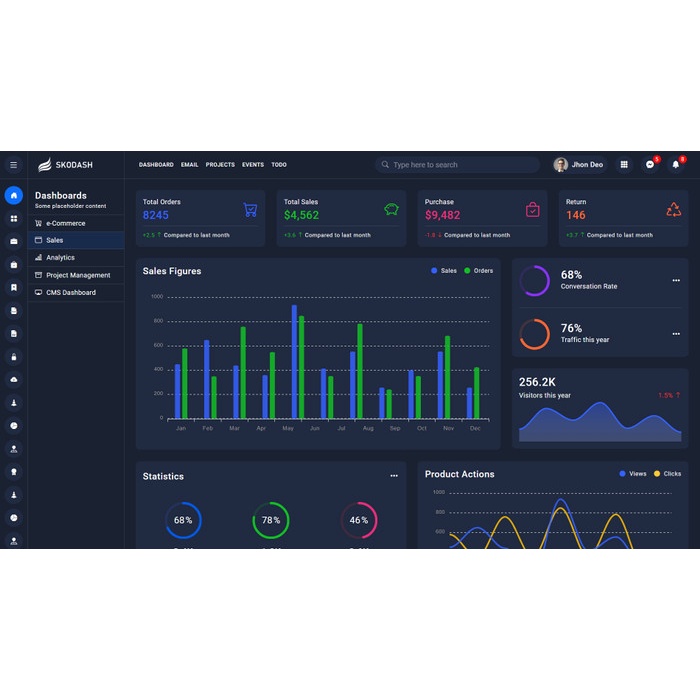Viewport: 700px width, 700px height.
Task: Click the pink 46% Statistics ring
Action: pos(359,521)
